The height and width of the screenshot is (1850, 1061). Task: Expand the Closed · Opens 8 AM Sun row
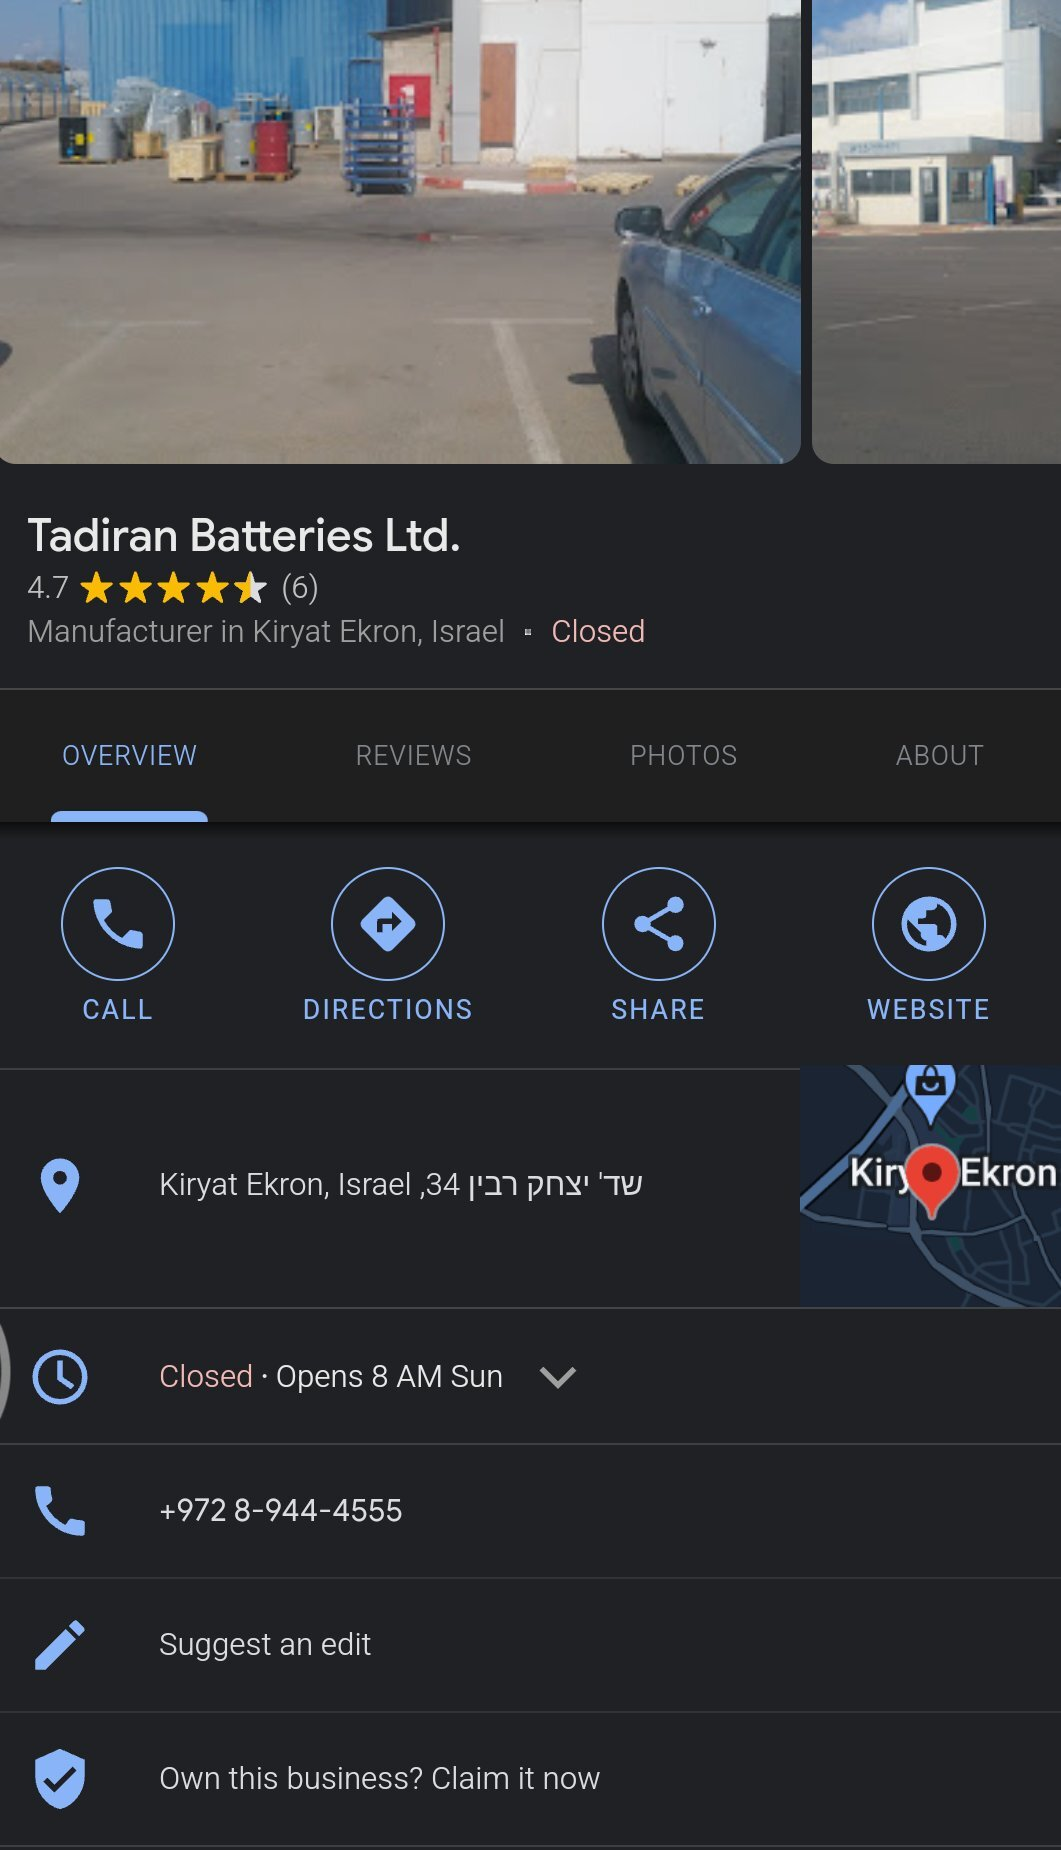click(x=530, y=1376)
